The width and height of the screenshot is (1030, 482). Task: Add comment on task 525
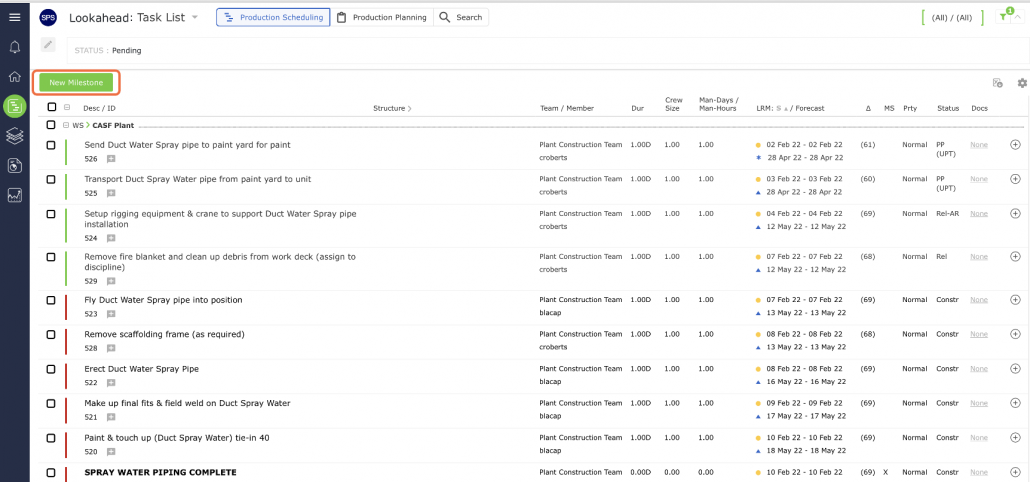coord(111,193)
